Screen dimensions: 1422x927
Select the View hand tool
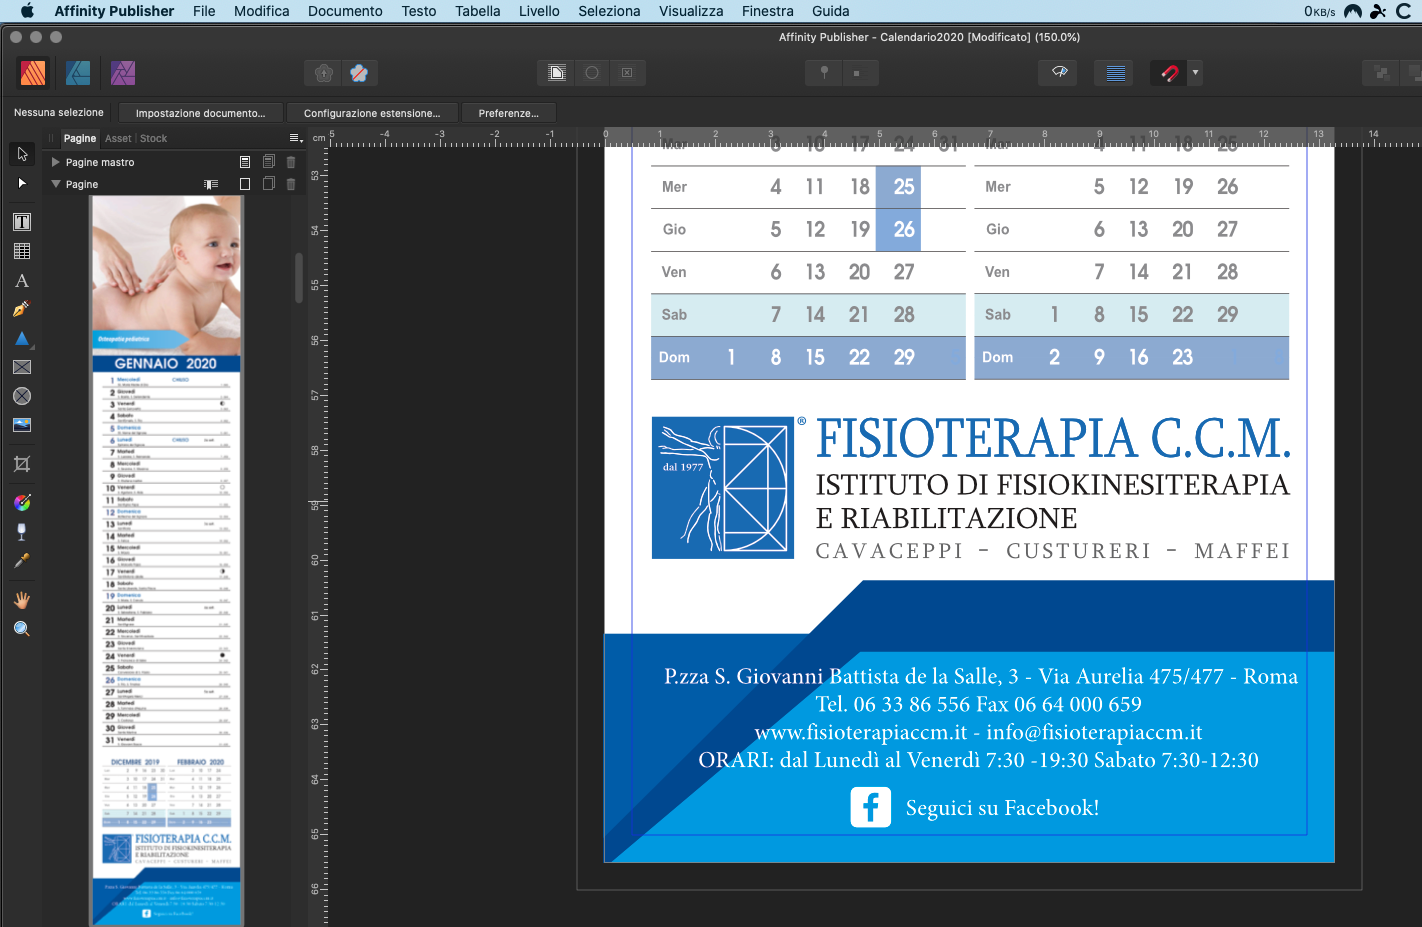[22, 600]
